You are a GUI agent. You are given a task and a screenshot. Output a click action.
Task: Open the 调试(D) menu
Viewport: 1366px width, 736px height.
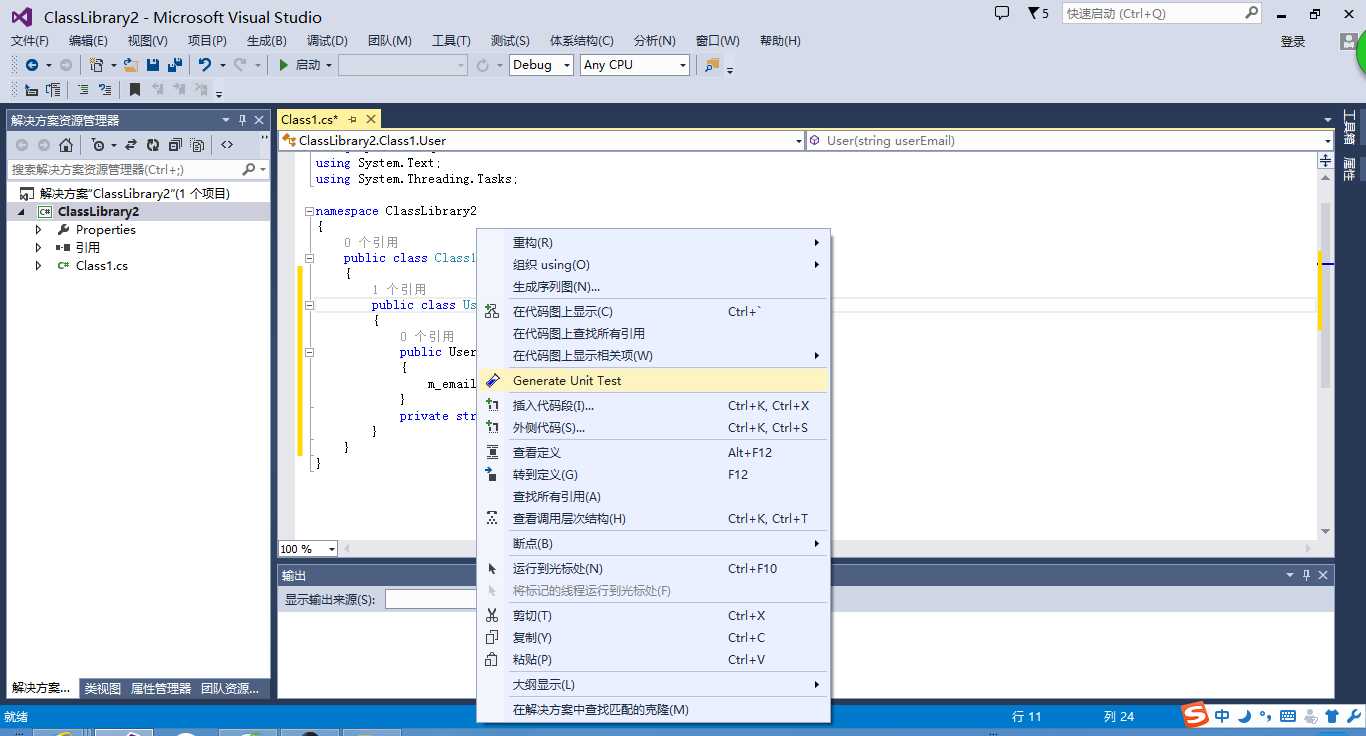(x=327, y=41)
